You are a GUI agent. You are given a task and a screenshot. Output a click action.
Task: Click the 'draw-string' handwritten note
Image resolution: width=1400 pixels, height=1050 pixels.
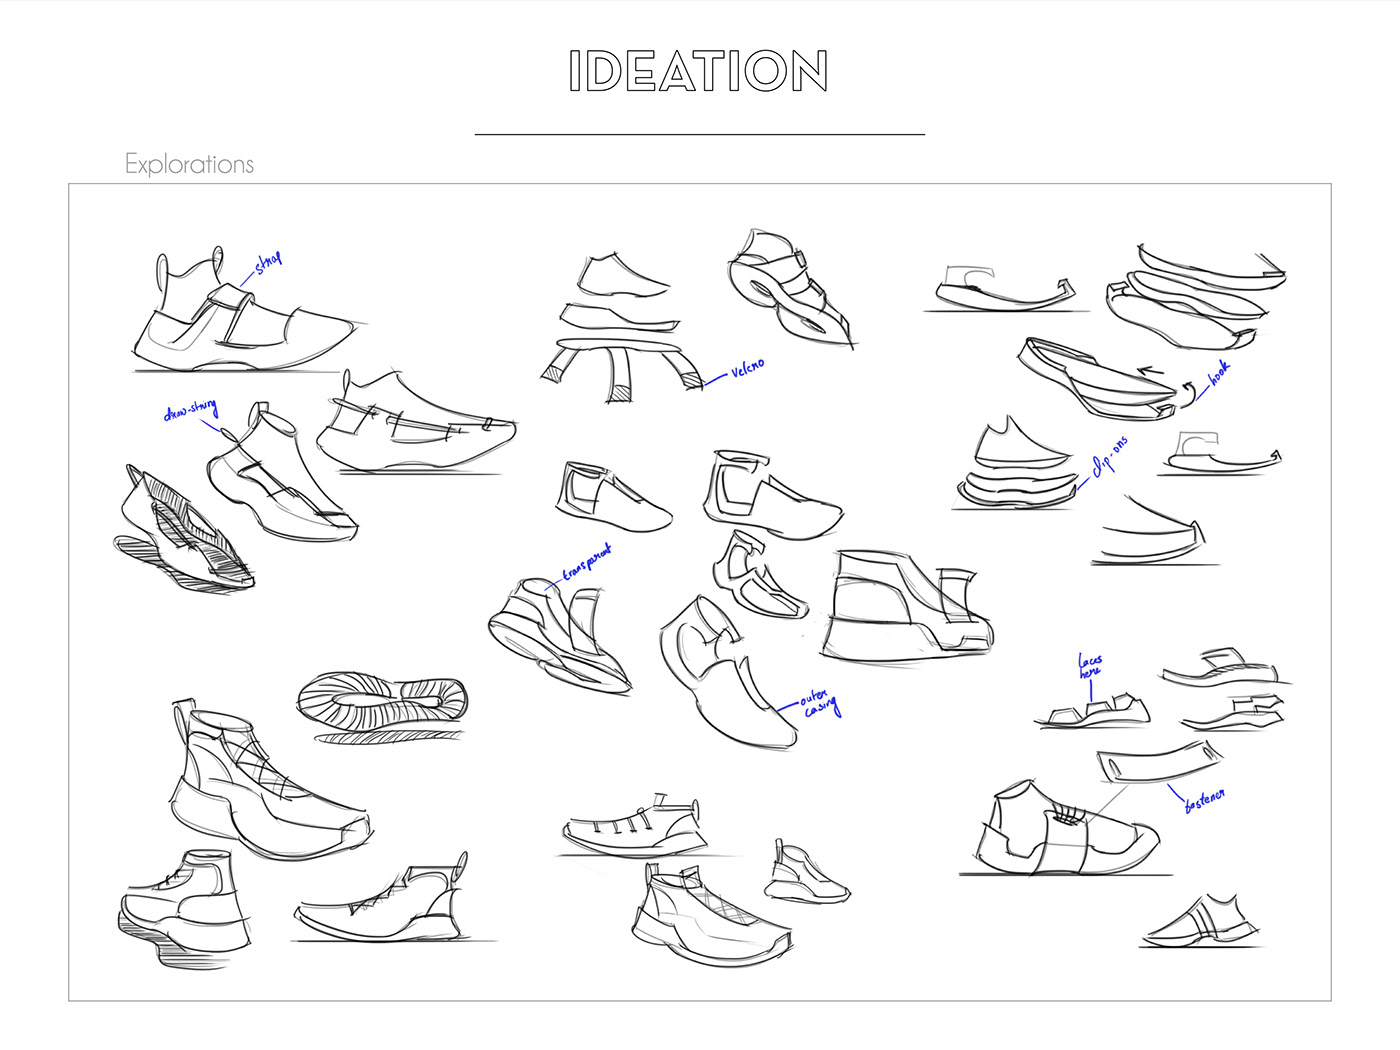[190, 411]
